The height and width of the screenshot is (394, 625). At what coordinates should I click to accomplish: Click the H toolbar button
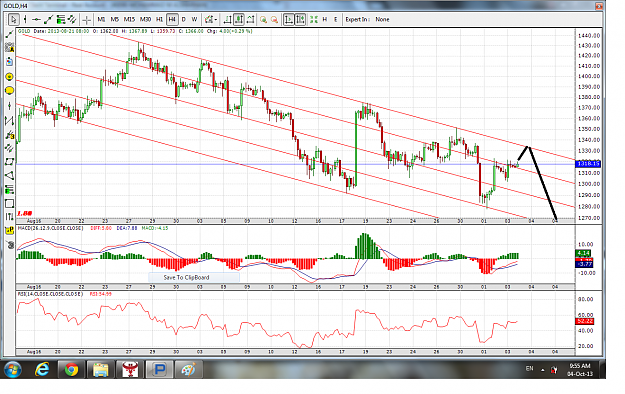325,19
